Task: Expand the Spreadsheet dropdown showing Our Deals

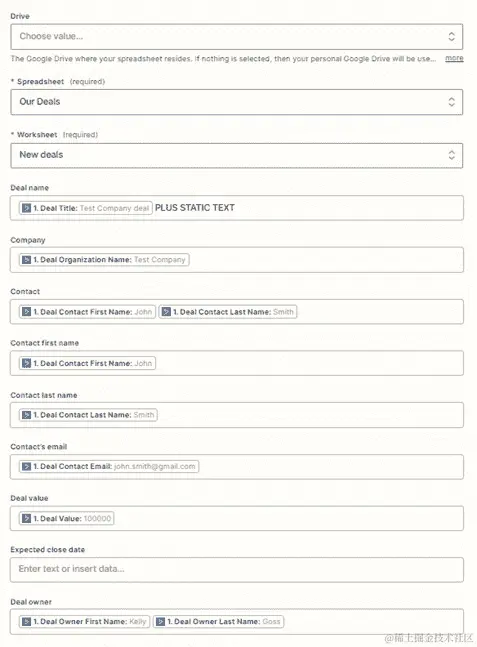Action: coord(451,102)
